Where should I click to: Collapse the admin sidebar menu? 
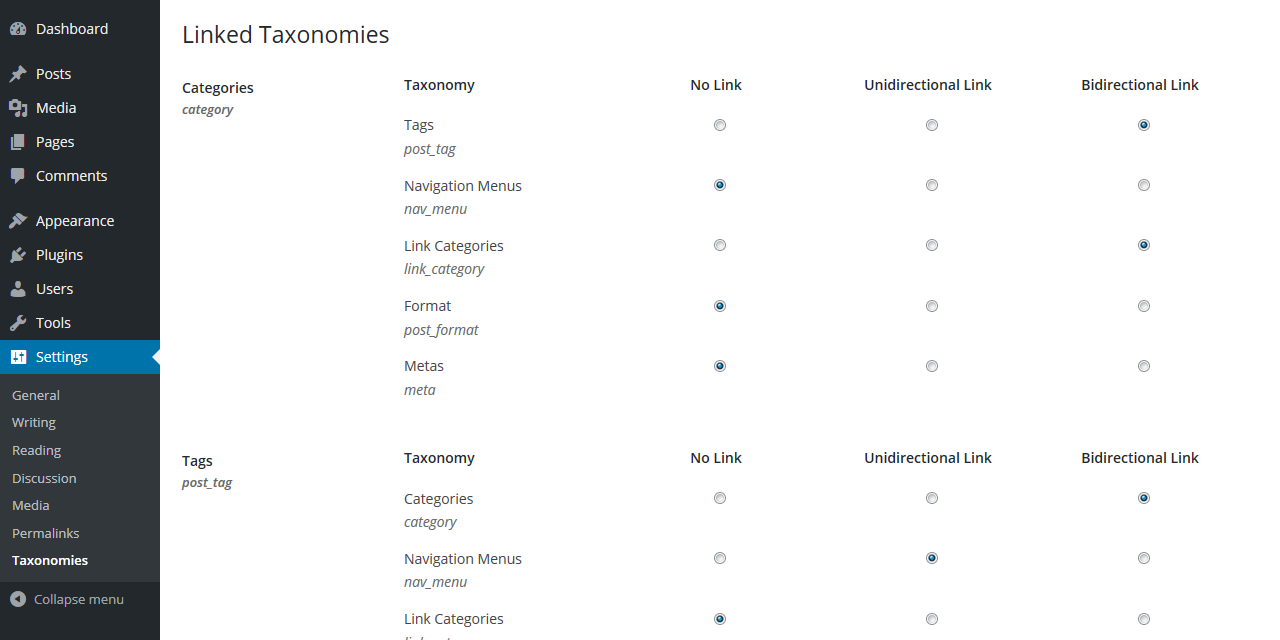pos(68,599)
